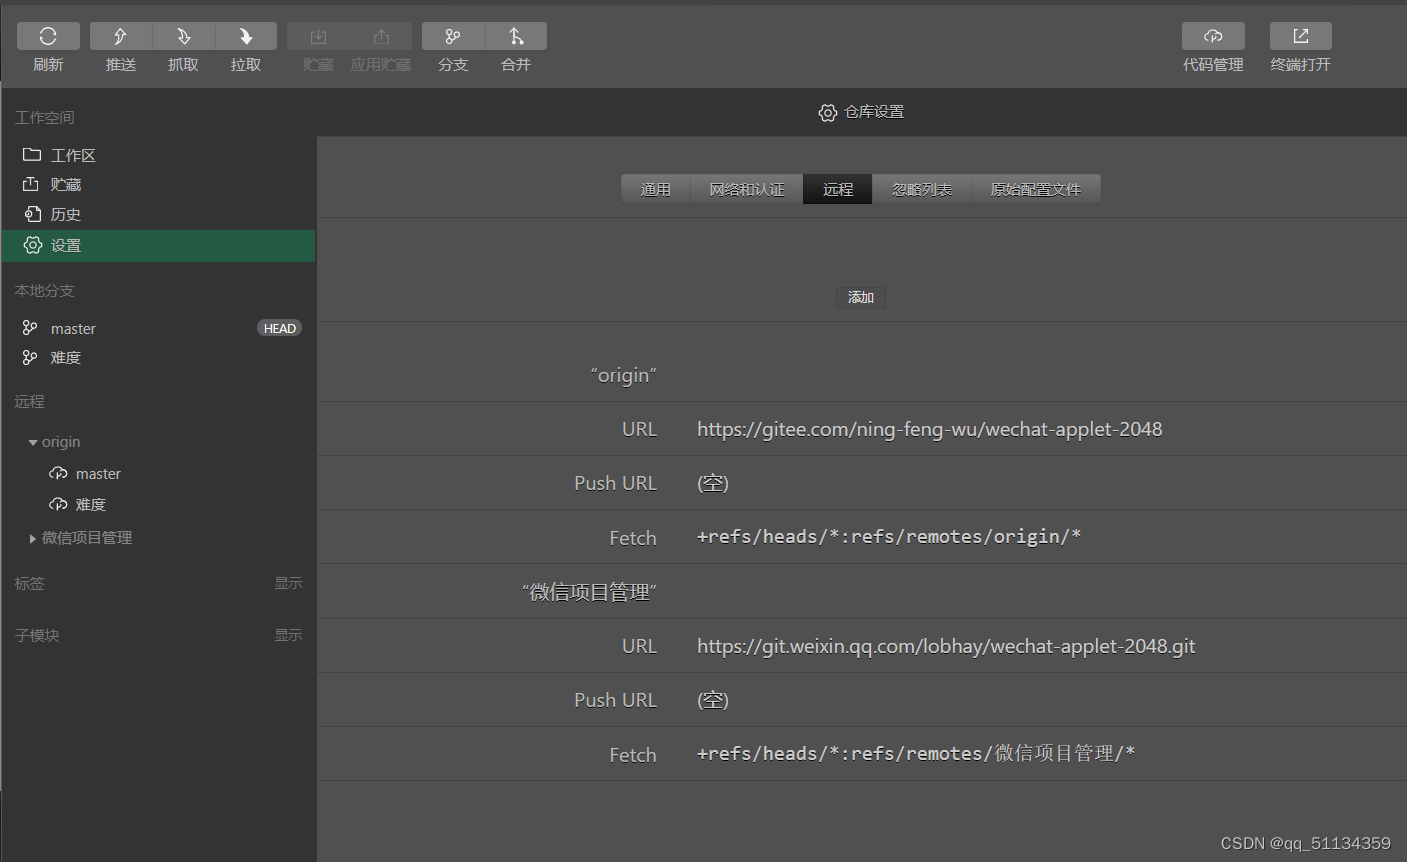Show tags via 显示 next to 标签
This screenshot has width=1407, height=862.
288,583
